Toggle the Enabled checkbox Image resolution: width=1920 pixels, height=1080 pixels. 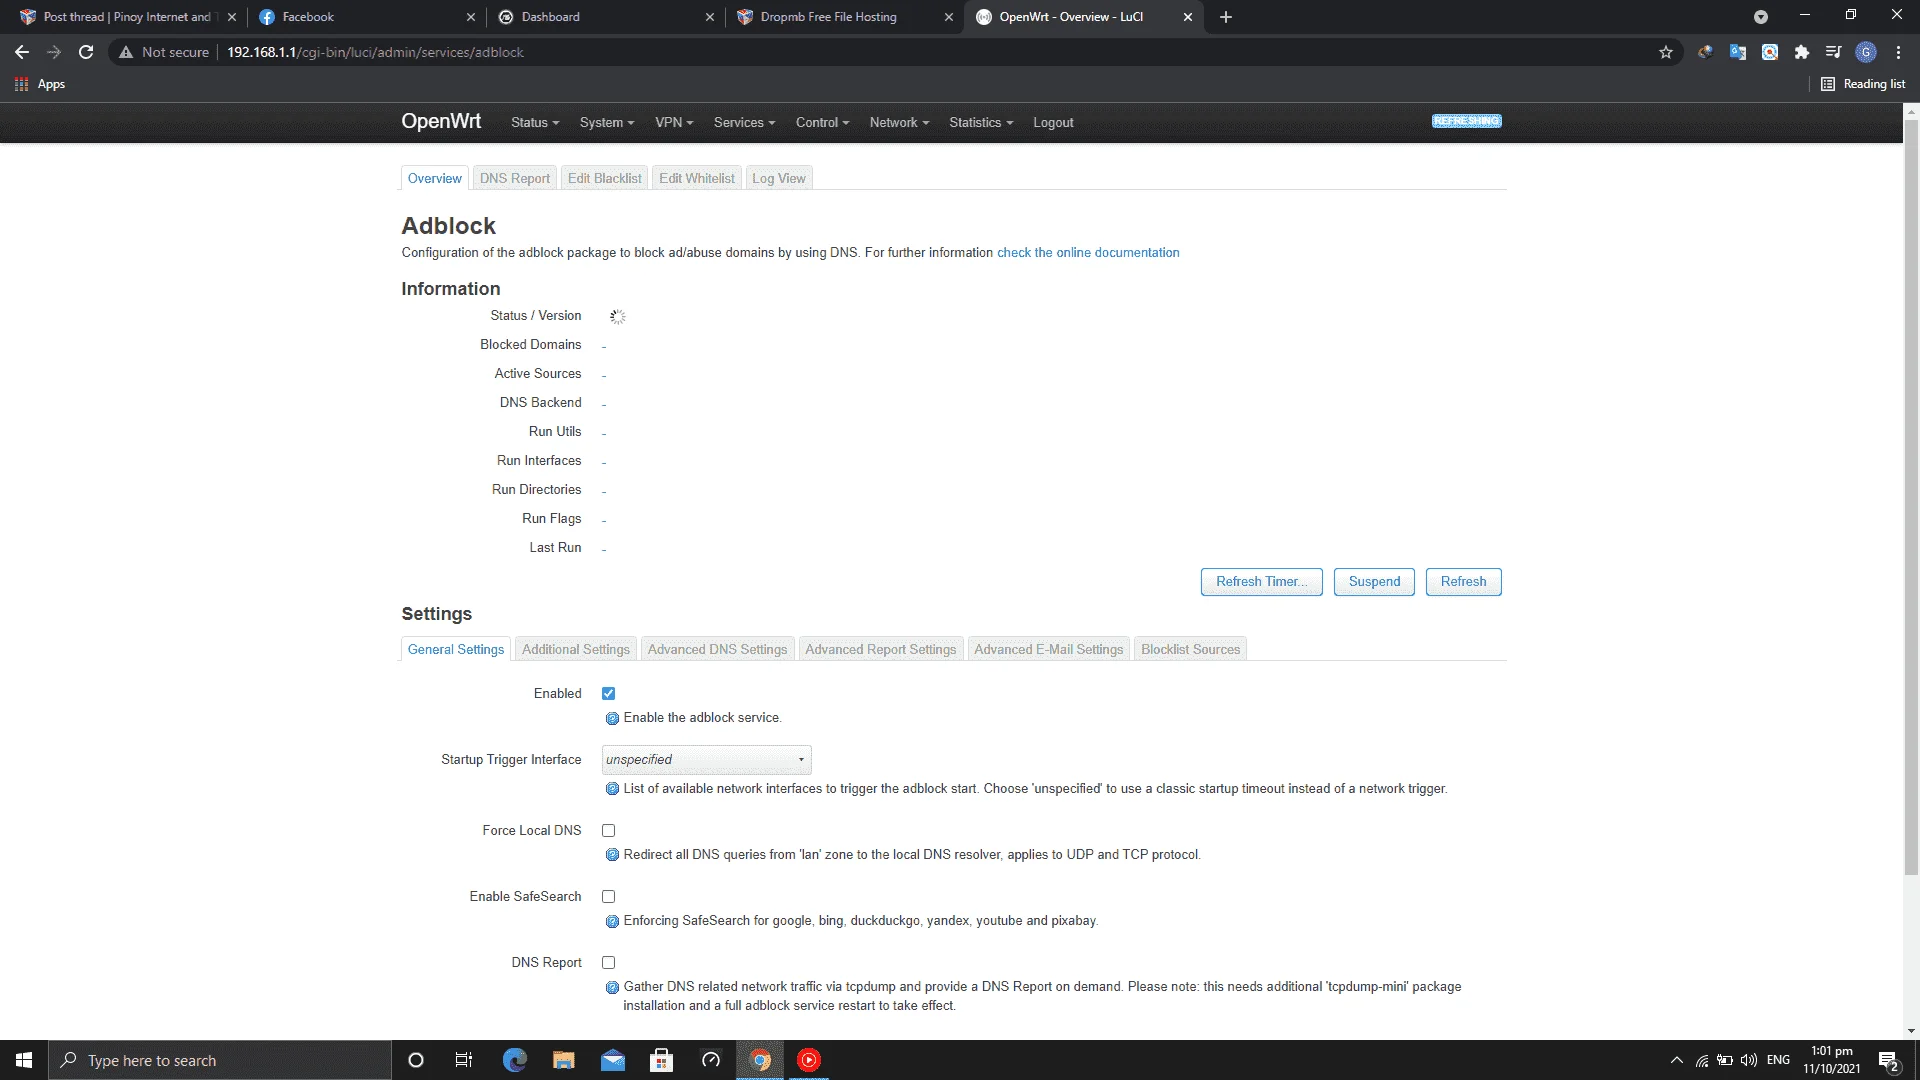click(x=608, y=693)
